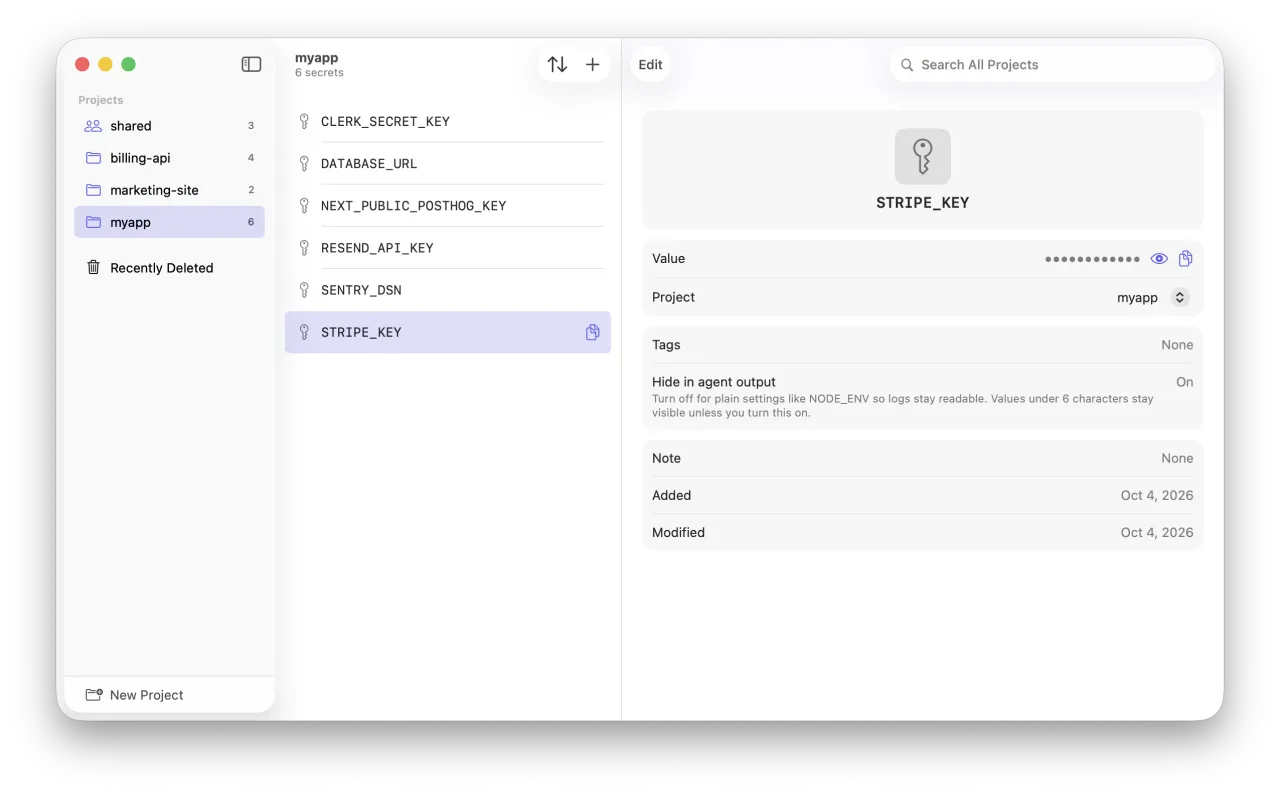Open the marketing-site project

pyautogui.click(x=169, y=190)
